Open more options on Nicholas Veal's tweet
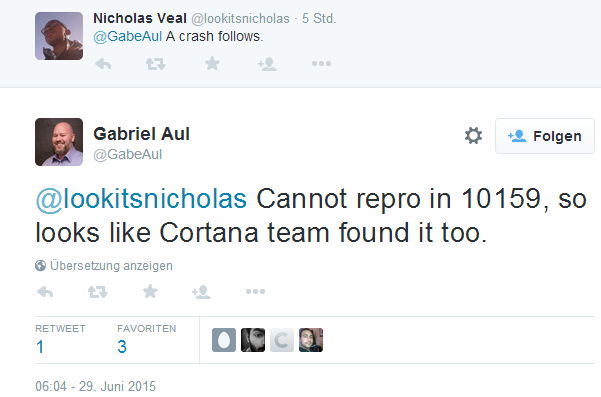The height and width of the screenshot is (397, 601). [321, 64]
